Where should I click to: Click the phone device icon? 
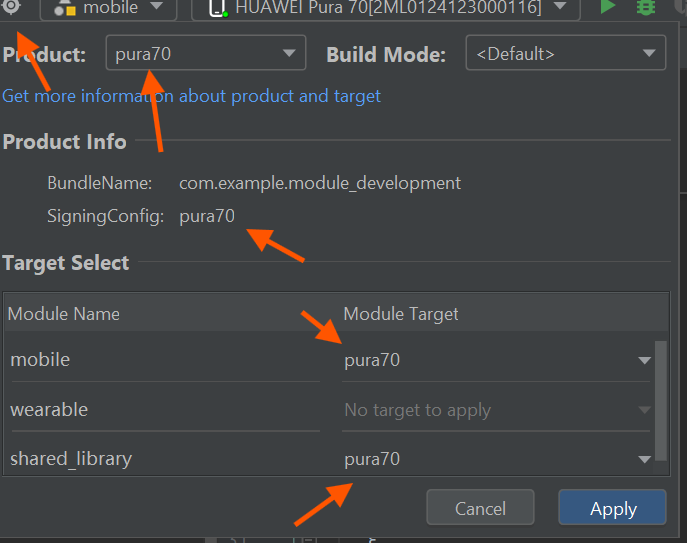pos(216,9)
